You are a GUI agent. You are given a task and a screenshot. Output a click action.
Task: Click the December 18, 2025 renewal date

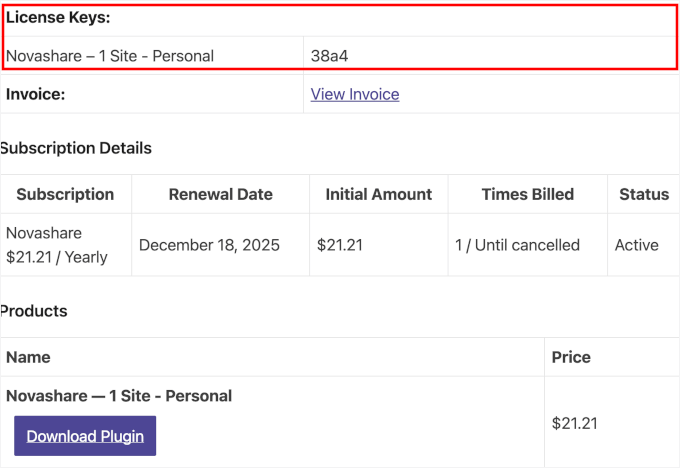coord(209,245)
